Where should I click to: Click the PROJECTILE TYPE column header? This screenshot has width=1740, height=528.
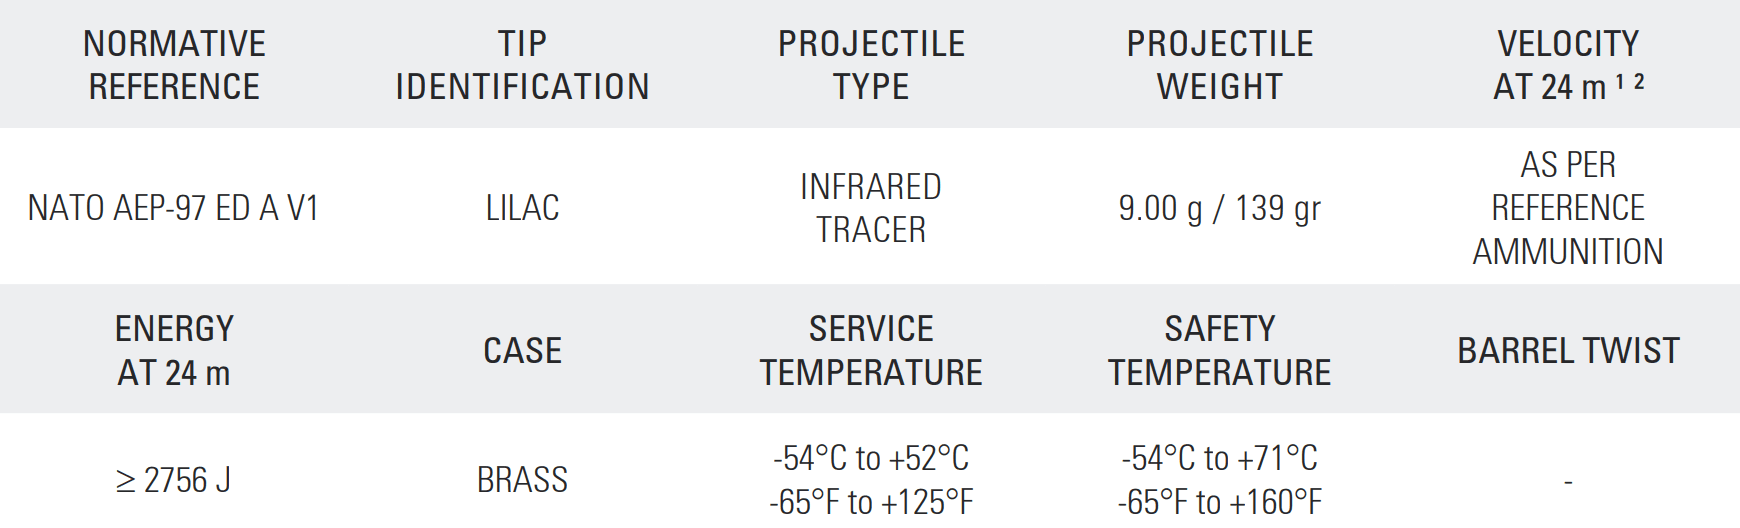point(871,65)
